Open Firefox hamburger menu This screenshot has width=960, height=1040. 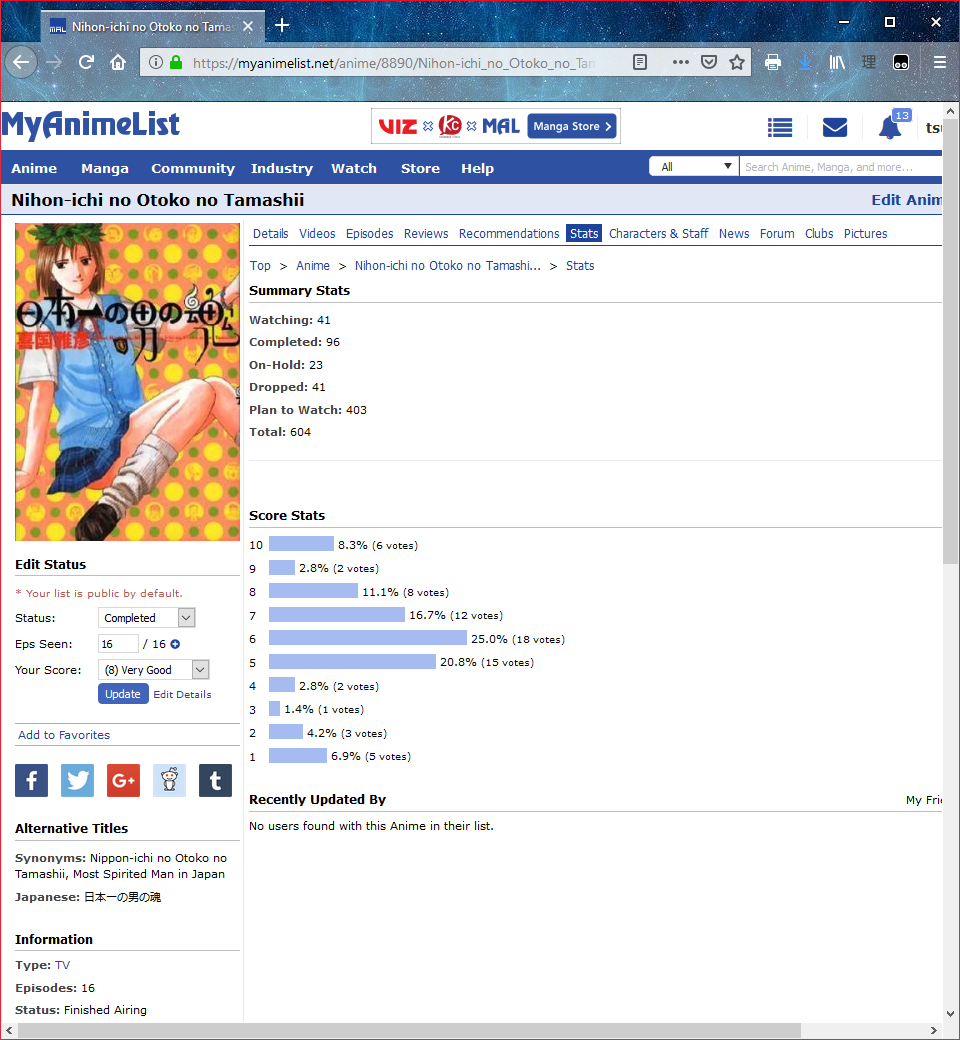click(939, 62)
